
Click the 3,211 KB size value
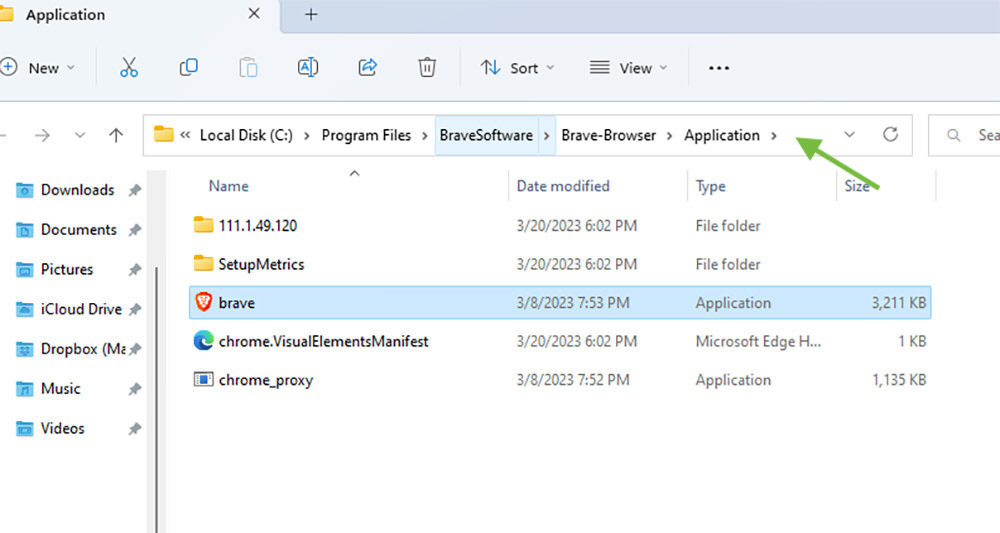coord(899,303)
